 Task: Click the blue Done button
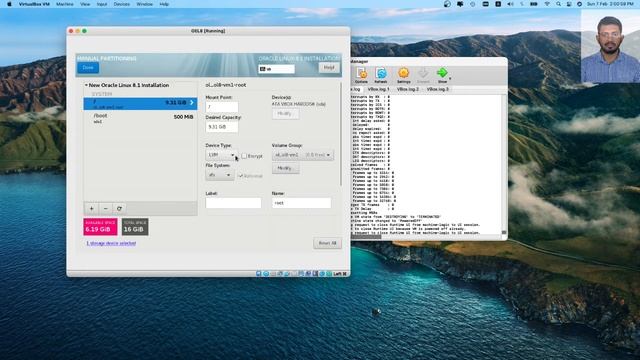[88, 68]
